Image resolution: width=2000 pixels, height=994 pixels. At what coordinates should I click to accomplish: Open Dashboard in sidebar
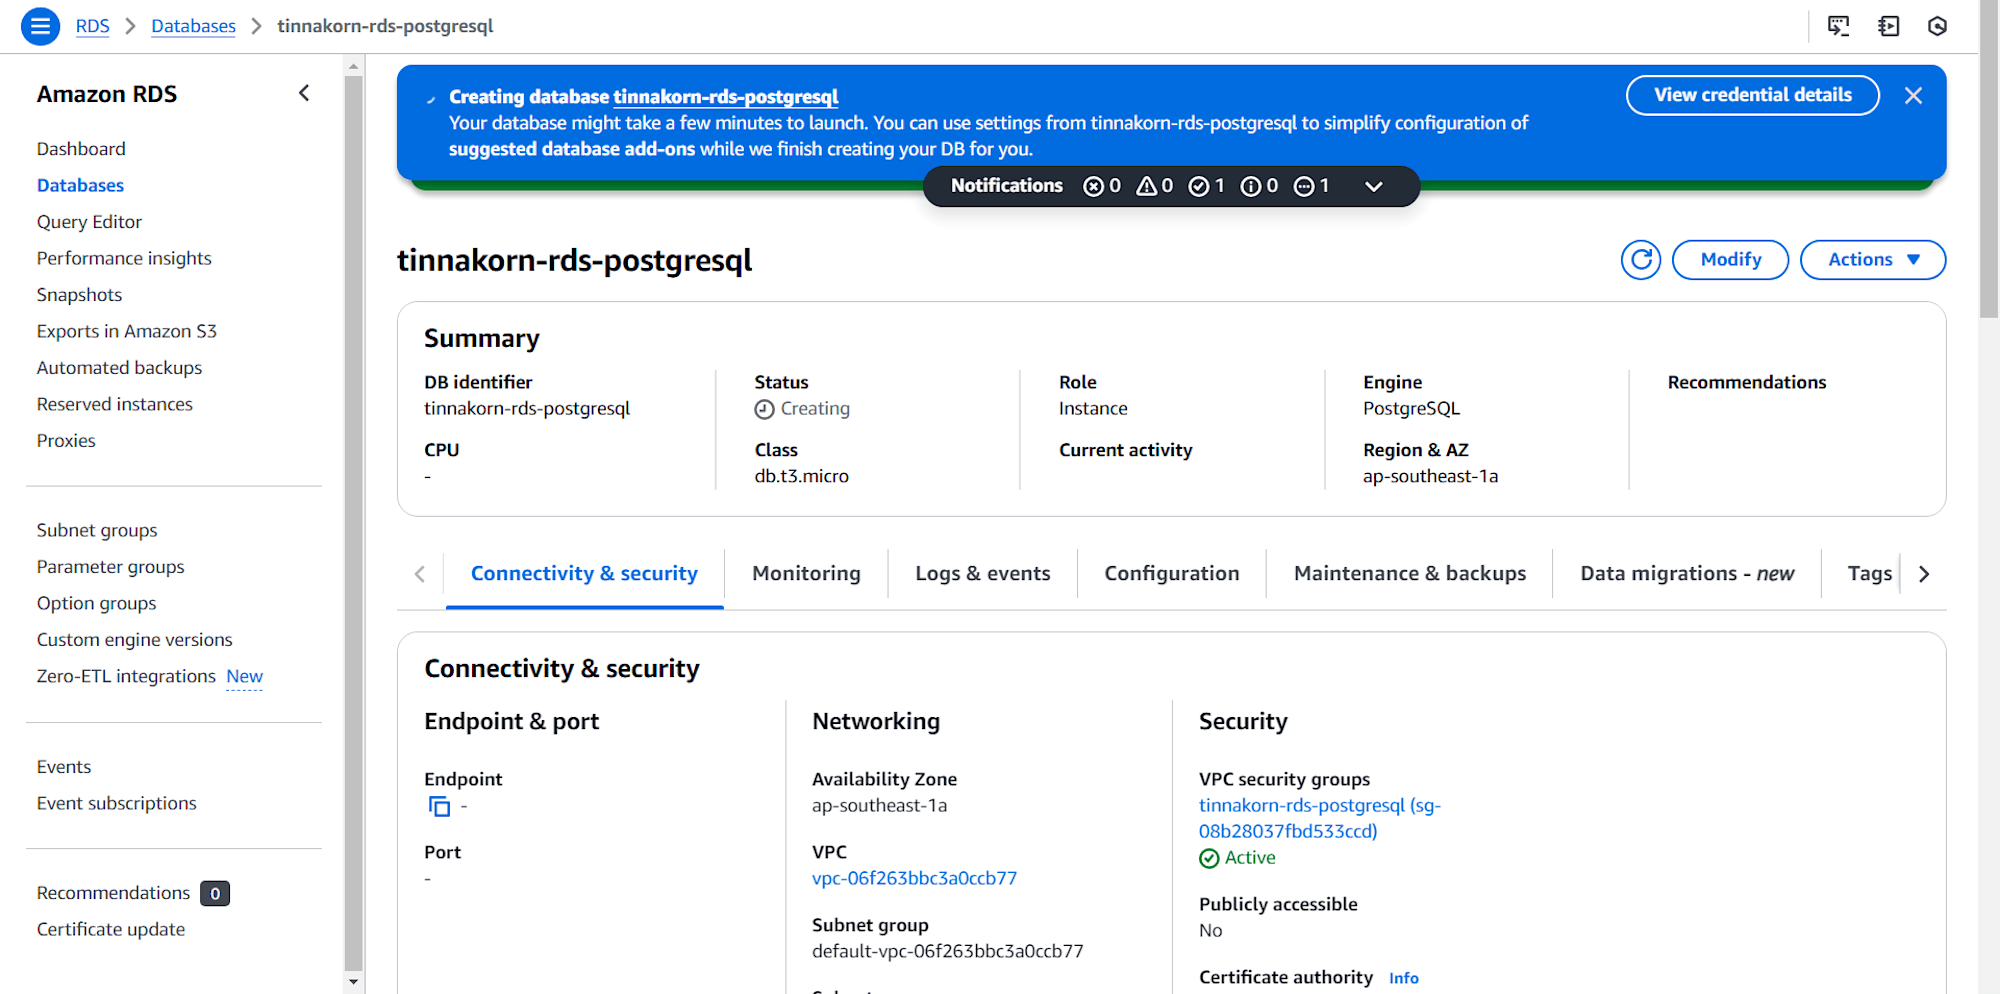click(81, 149)
